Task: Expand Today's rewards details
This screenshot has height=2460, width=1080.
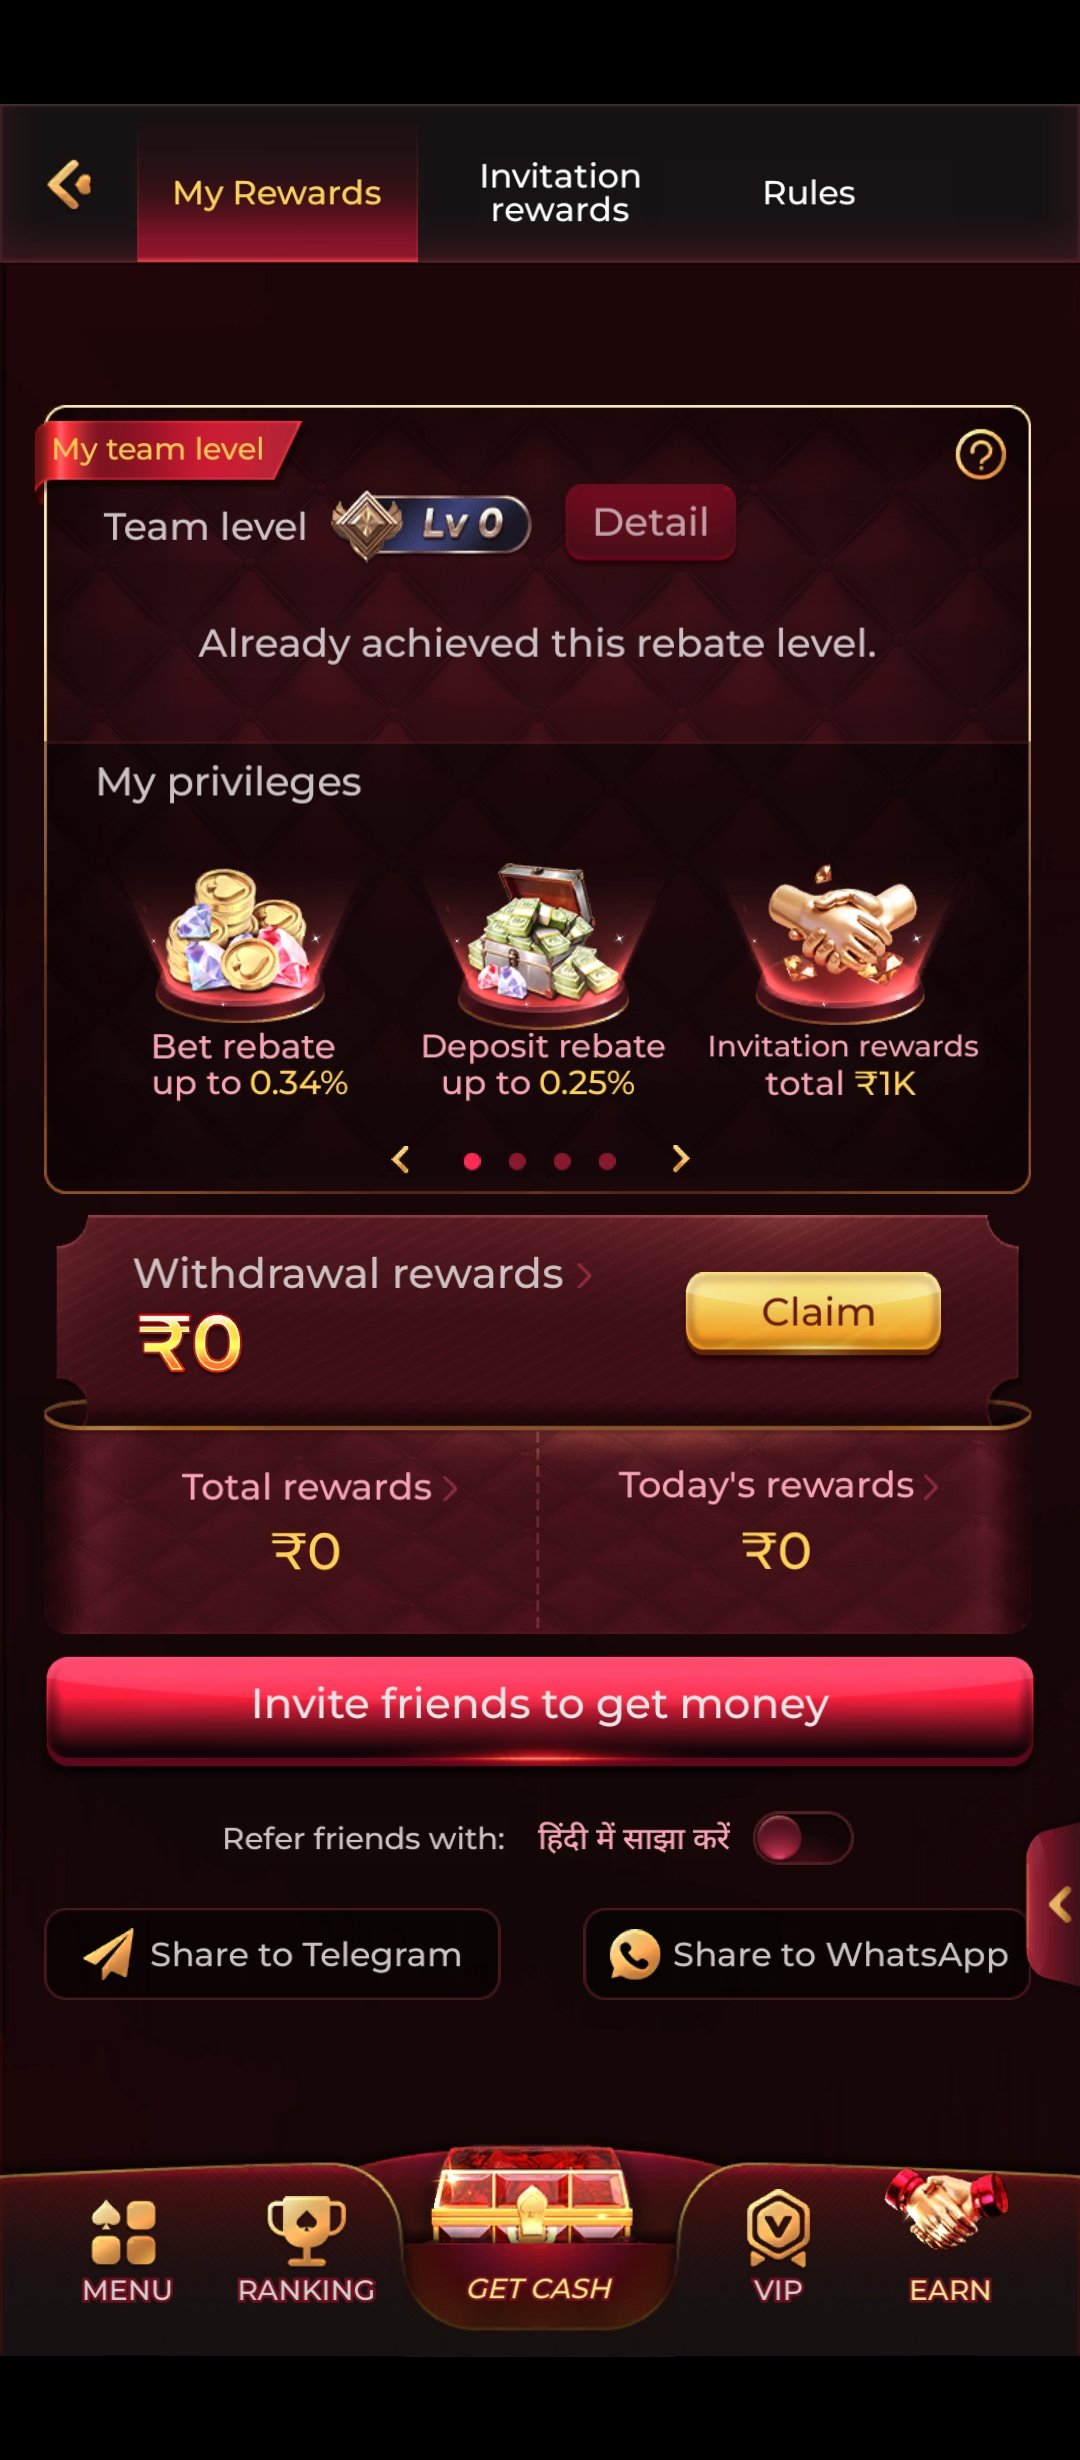Action: tap(778, 1486)
